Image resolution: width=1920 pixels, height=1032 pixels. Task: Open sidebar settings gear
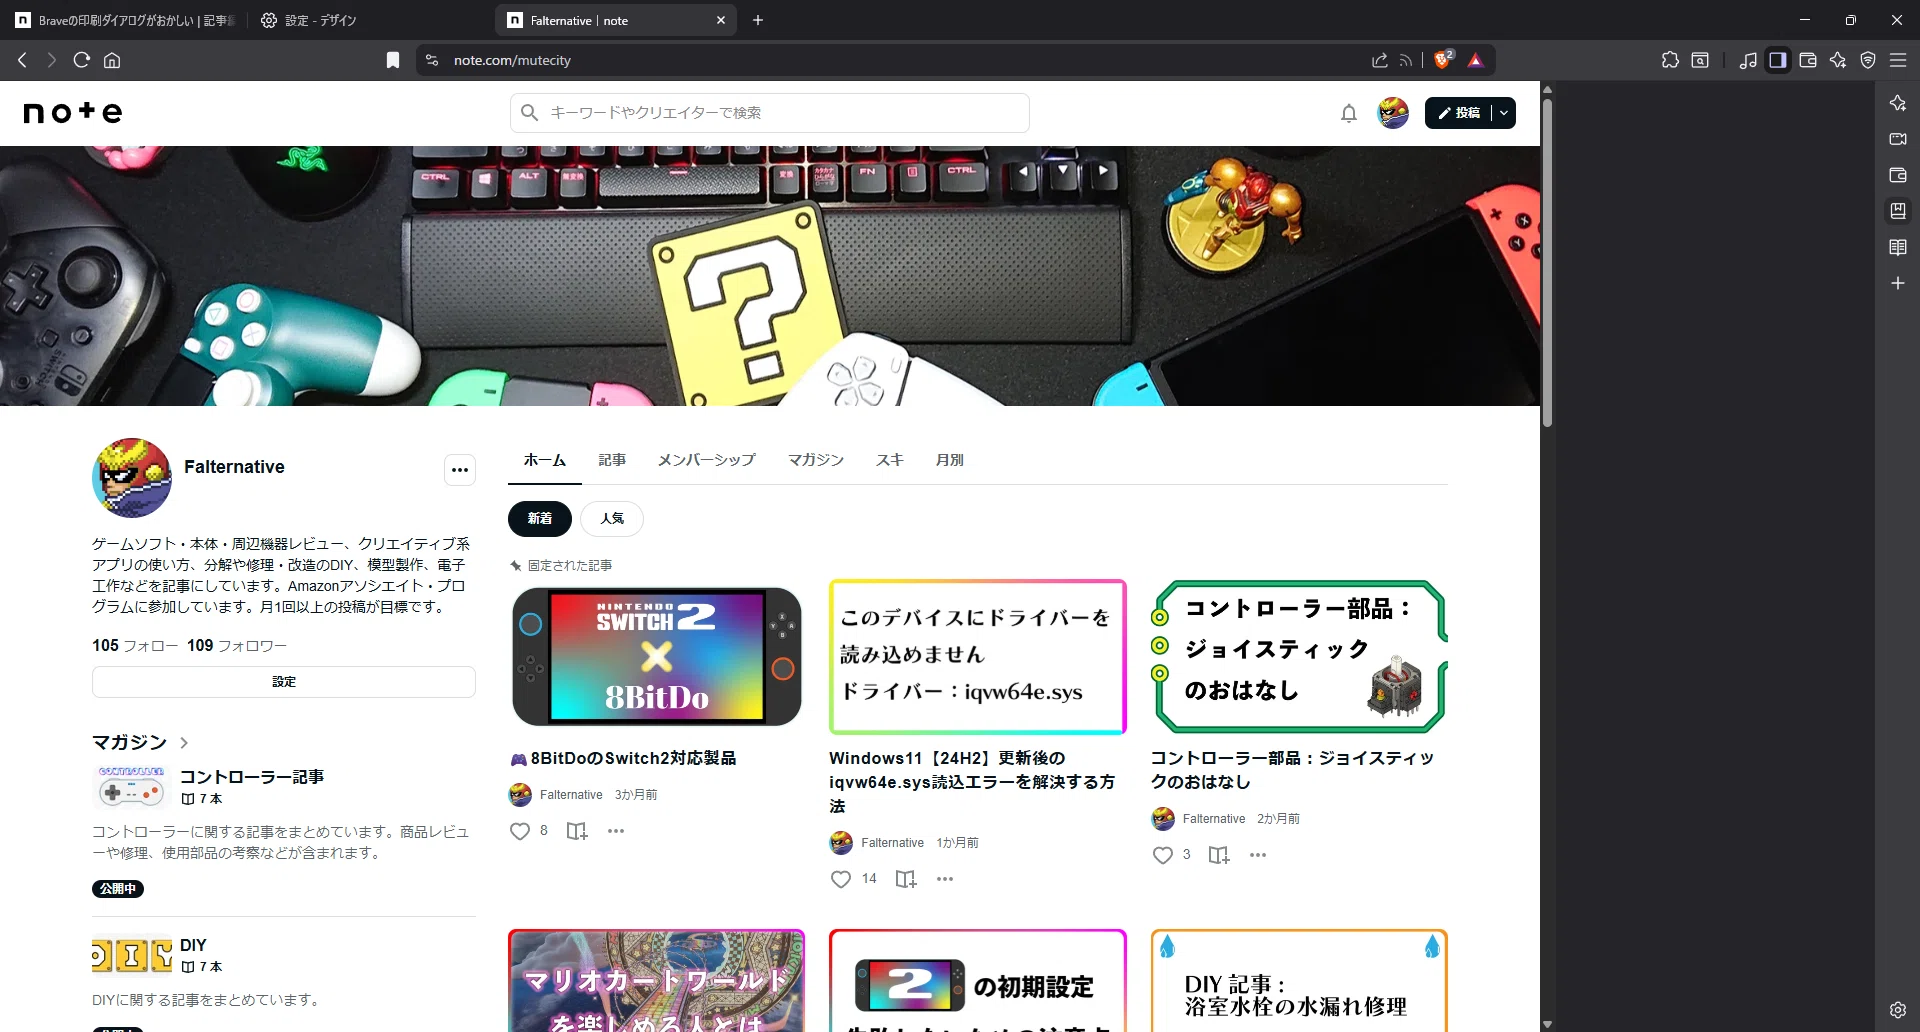[1898, 1010]
